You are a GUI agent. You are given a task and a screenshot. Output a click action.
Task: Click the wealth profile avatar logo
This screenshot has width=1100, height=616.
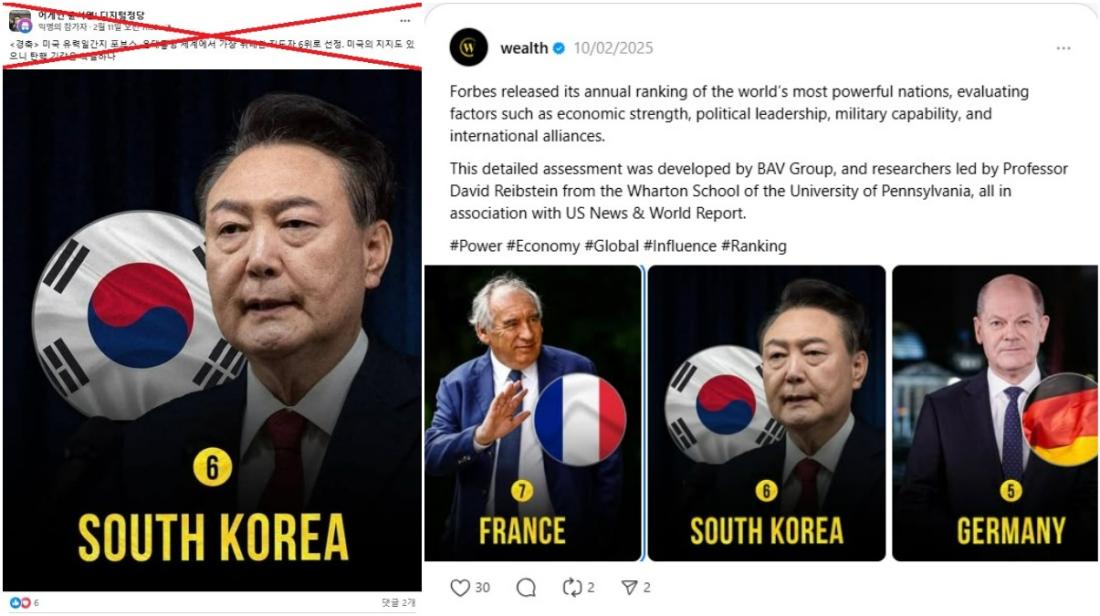[468, 48]
